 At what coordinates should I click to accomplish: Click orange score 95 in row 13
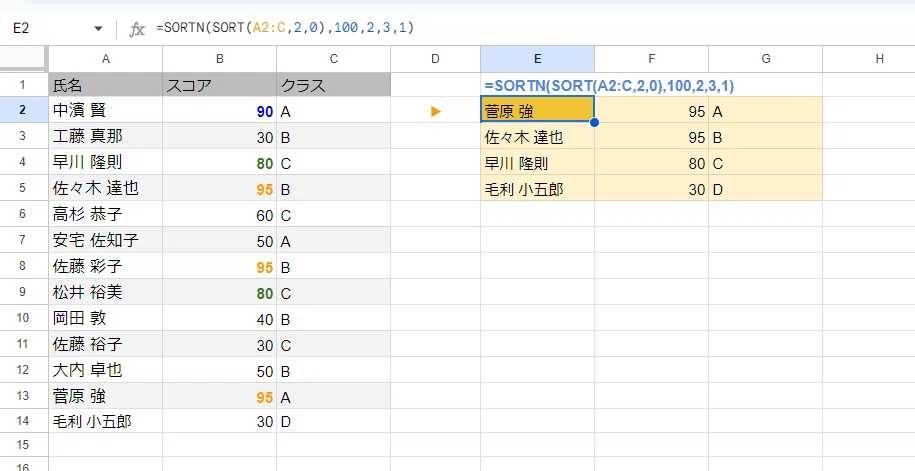(x=219, y=396)
